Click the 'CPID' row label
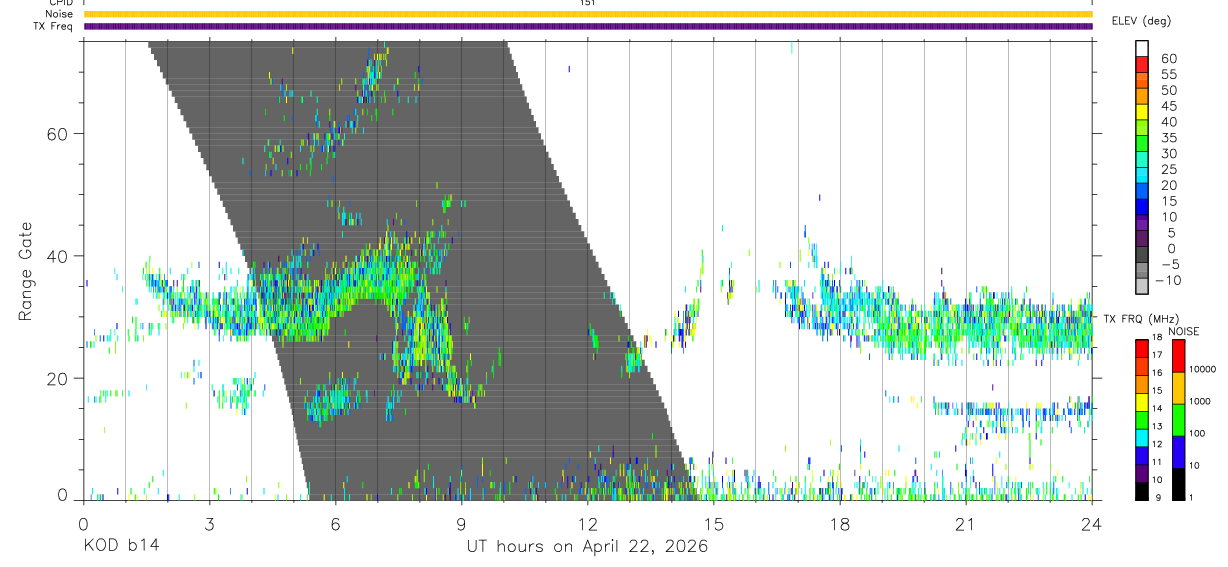Screen dimensions: 1228x567 (61, 3)
